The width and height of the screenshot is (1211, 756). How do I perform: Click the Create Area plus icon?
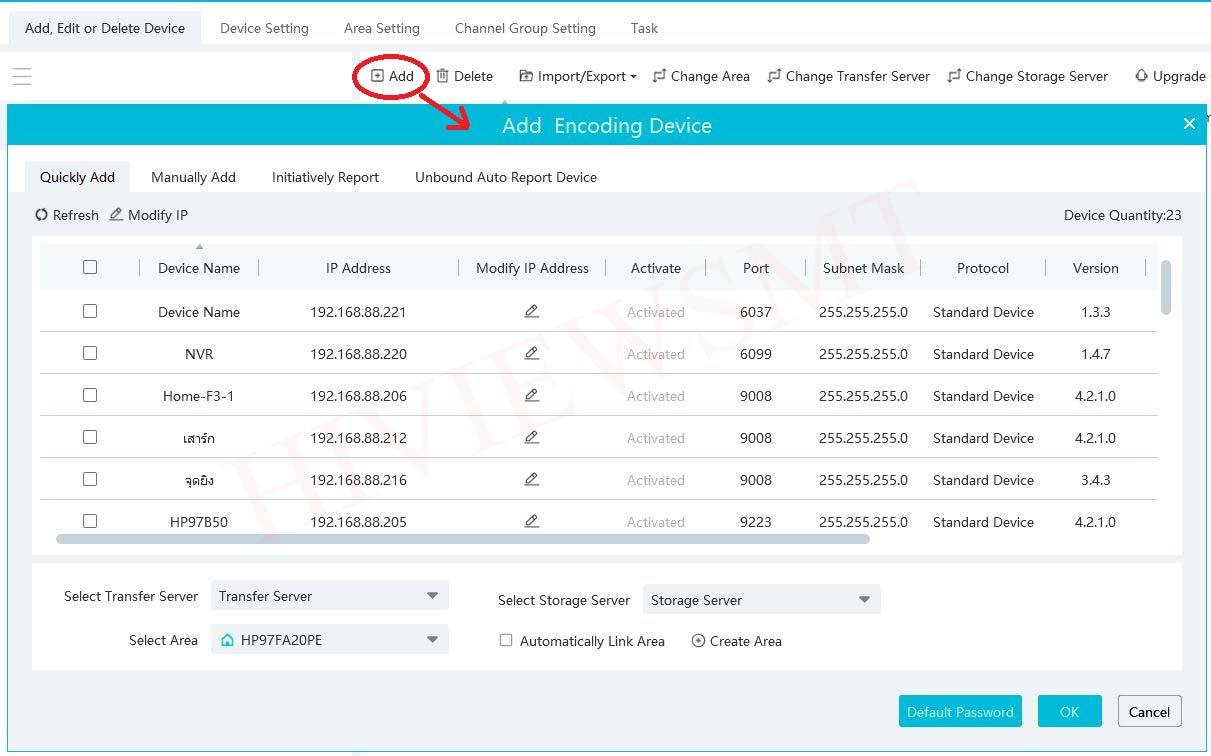click(698, 641)
